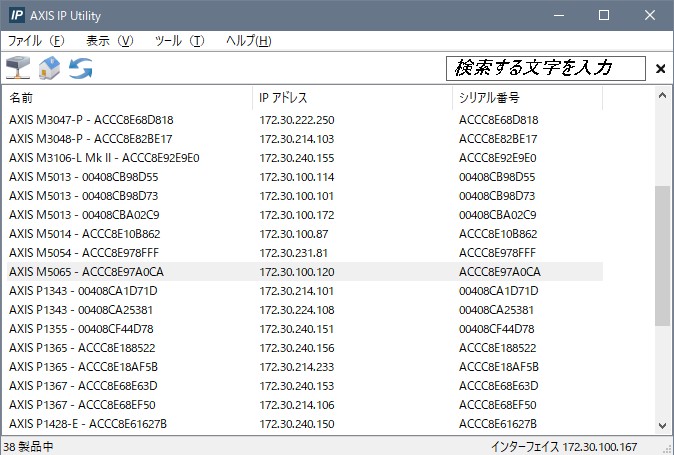Open device home page via house icon

(x=49, y=68)
